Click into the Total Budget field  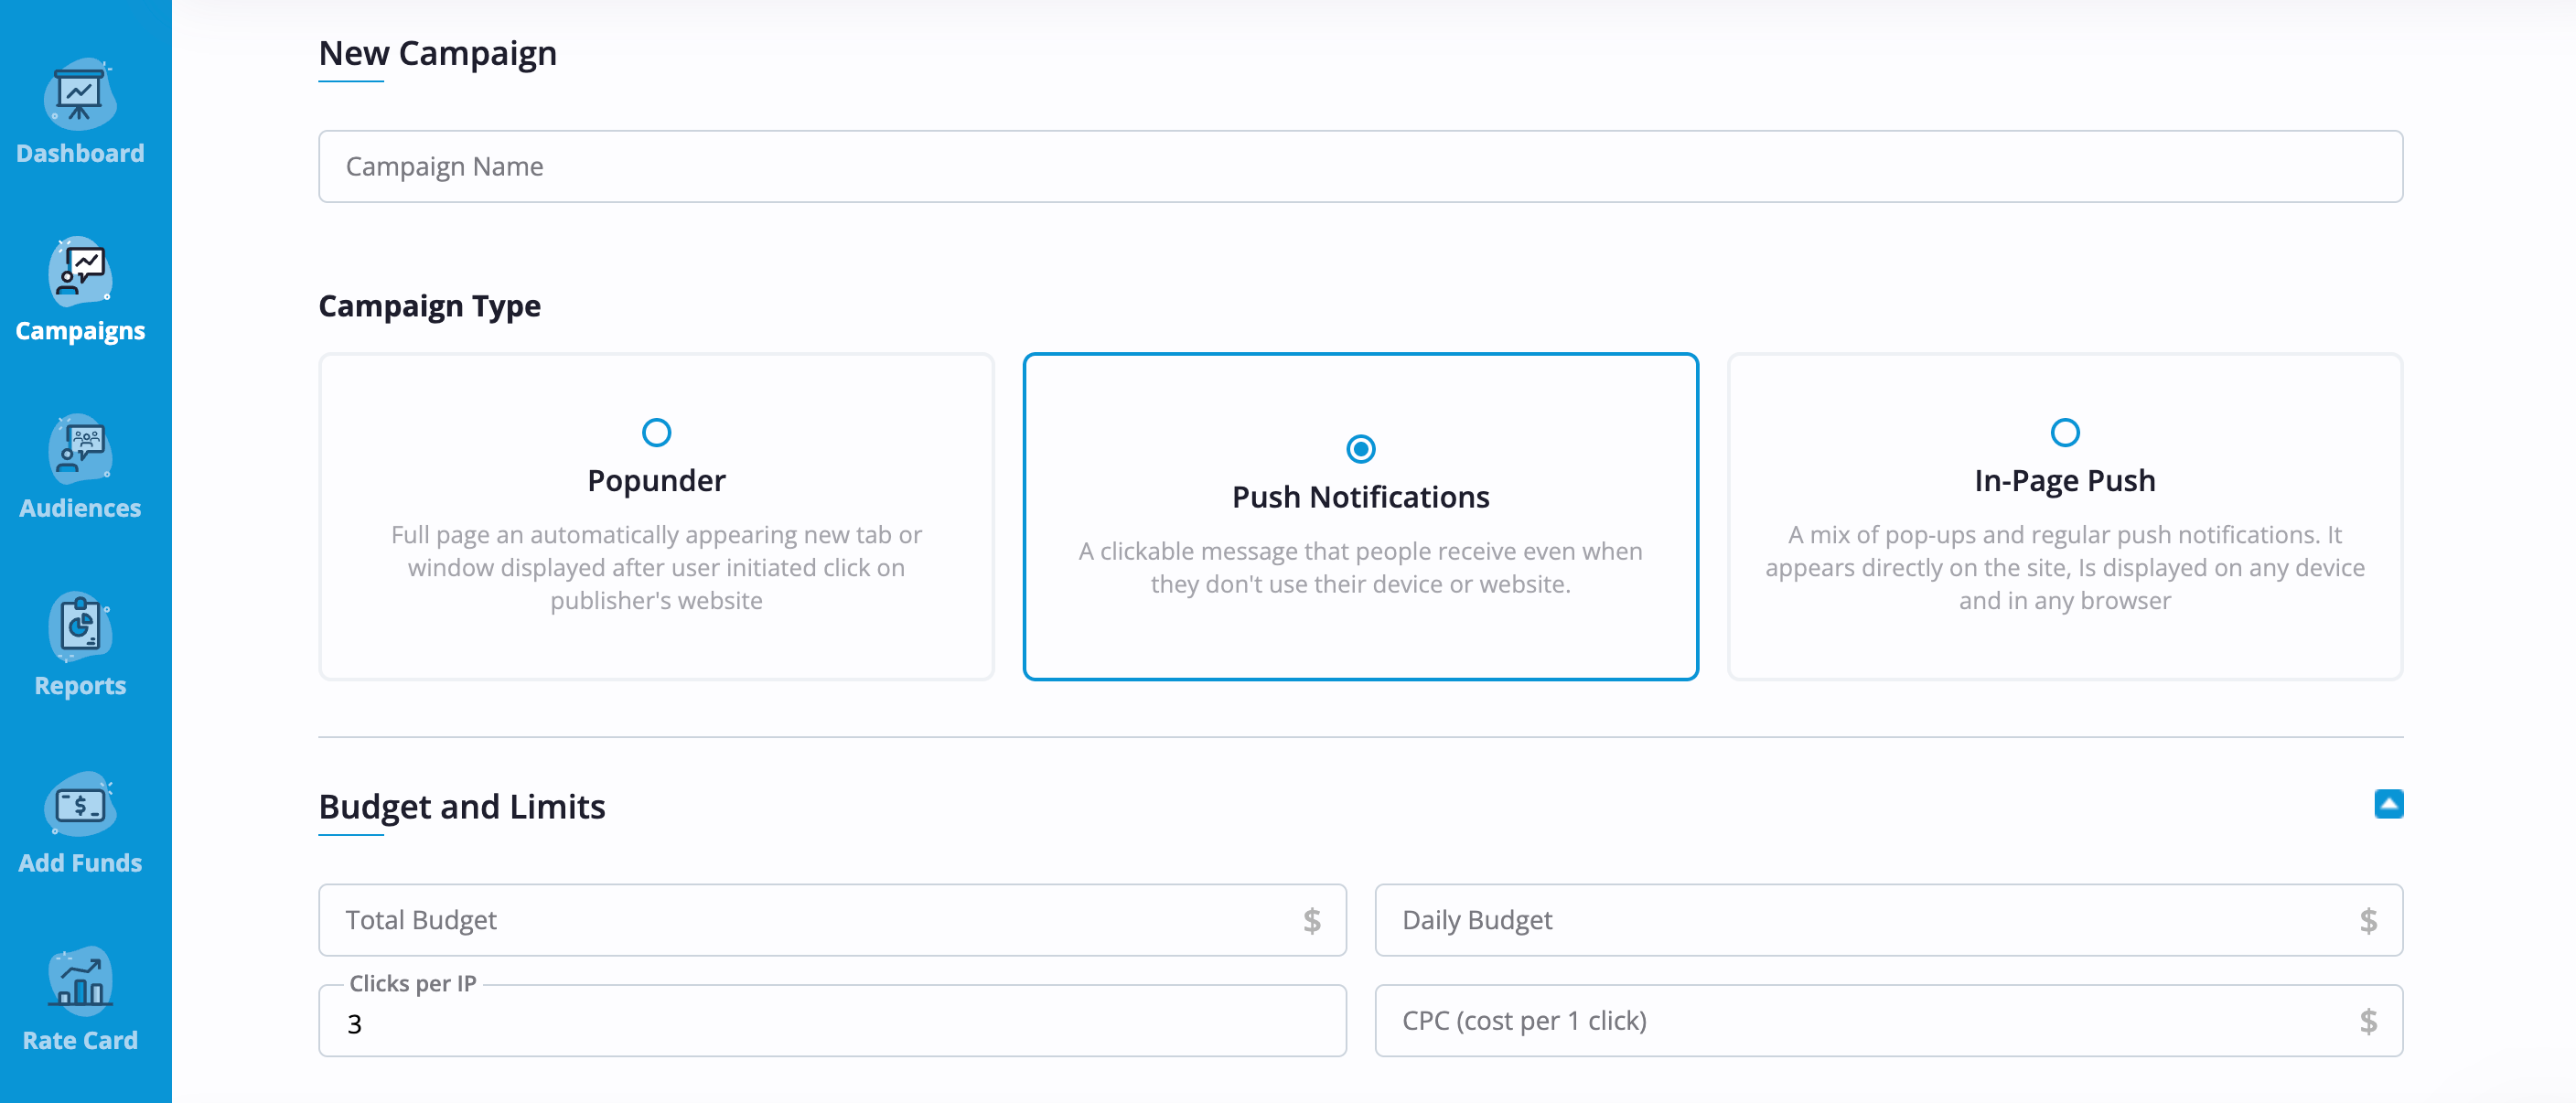click(832, 920)
